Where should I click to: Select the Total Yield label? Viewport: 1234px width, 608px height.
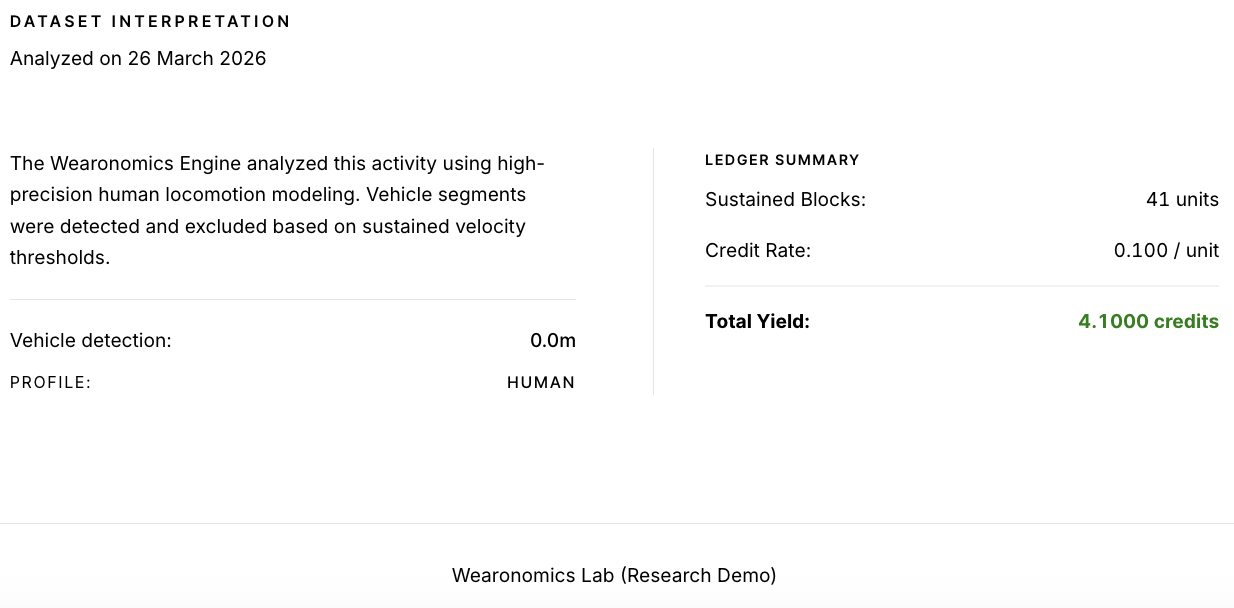757,321
